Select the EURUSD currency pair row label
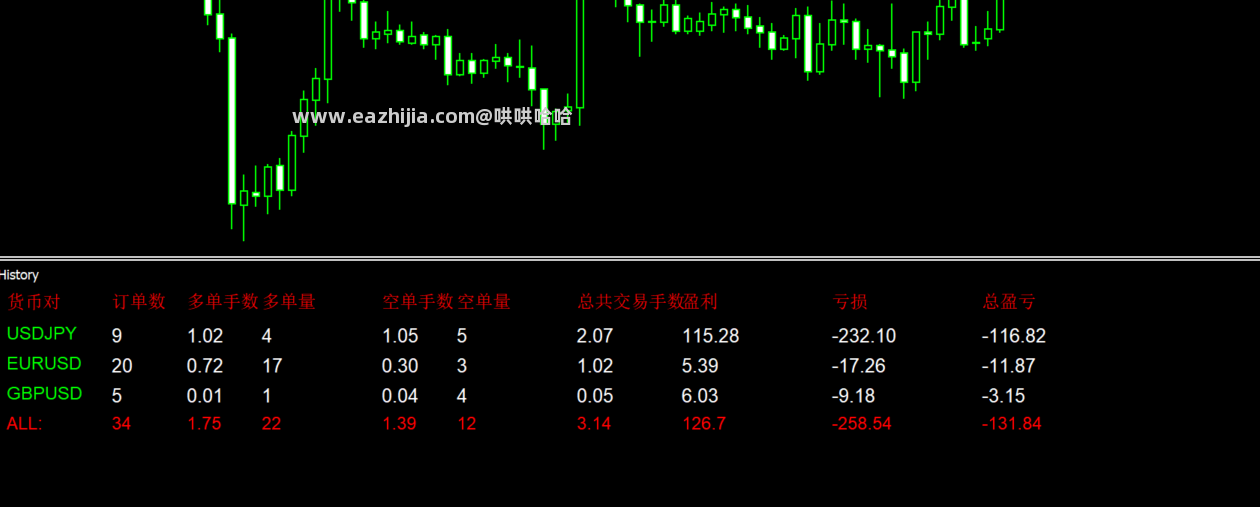Image resolution: width=1260 pixels, height=507 pixels. (x=44, y=364)
